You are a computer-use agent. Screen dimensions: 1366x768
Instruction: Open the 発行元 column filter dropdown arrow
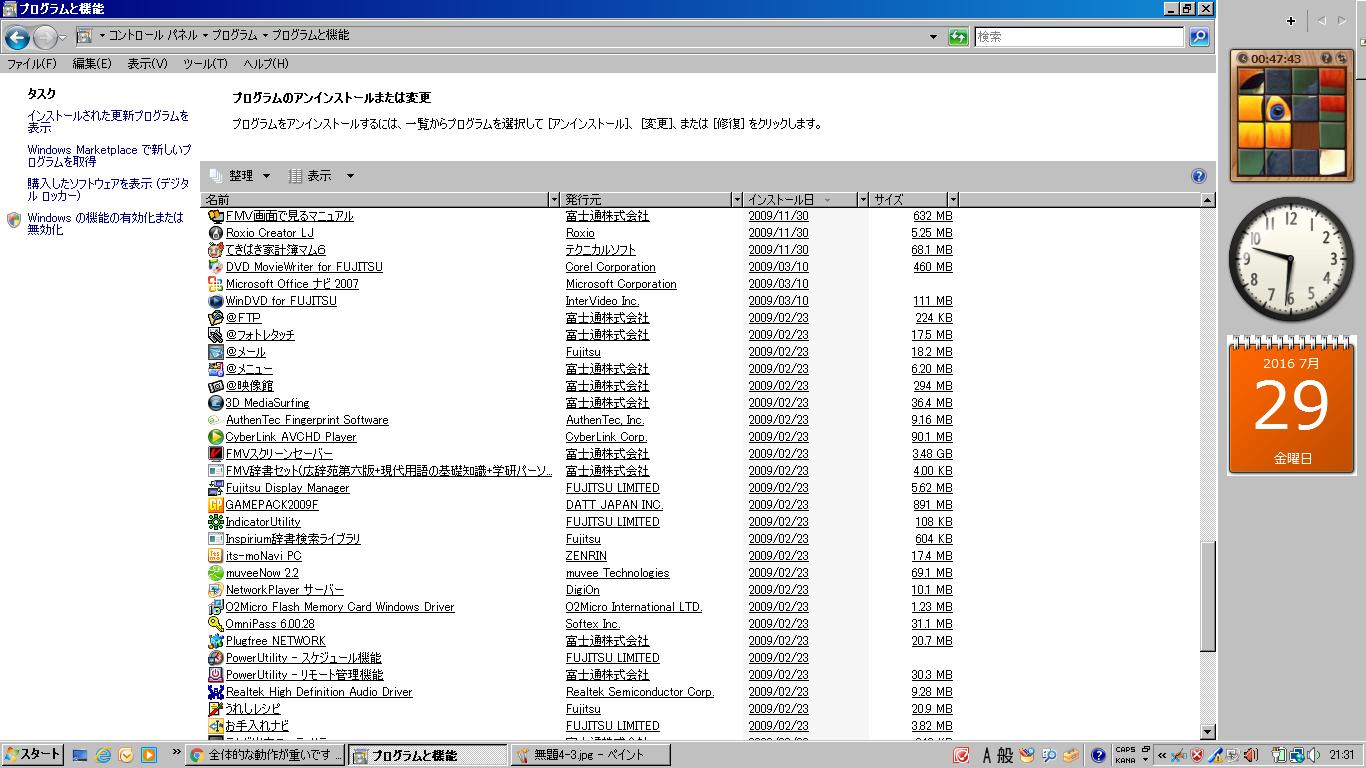(x=737, y=200)
